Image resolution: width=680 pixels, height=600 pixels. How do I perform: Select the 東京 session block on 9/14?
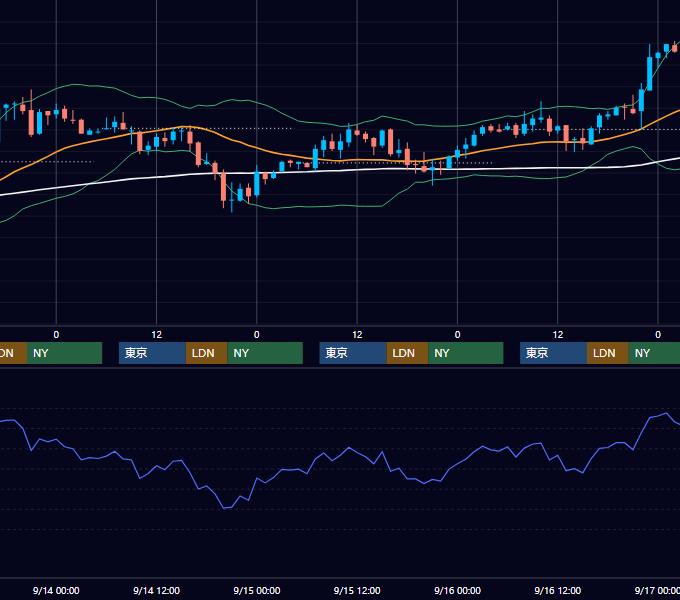(x=152, y=353)
